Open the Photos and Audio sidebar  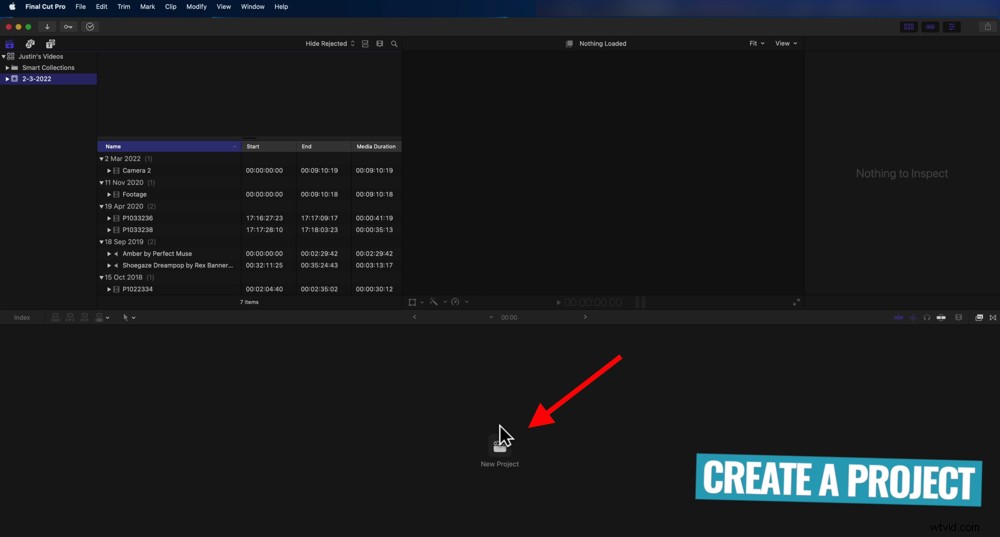(x=30, y=44)
